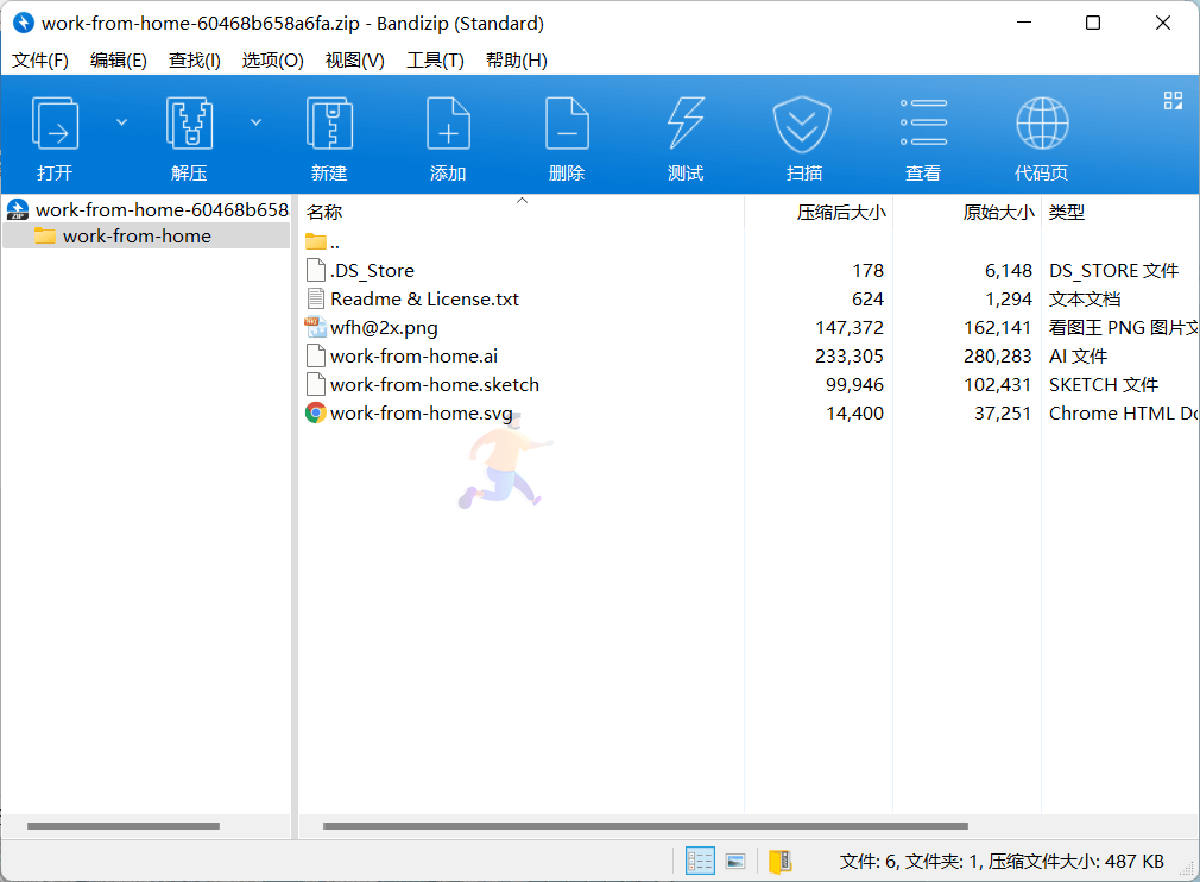Click the Scan (扫描) shield icon
This screenshot has height=882, width=1200.
[x=804, y=123]
